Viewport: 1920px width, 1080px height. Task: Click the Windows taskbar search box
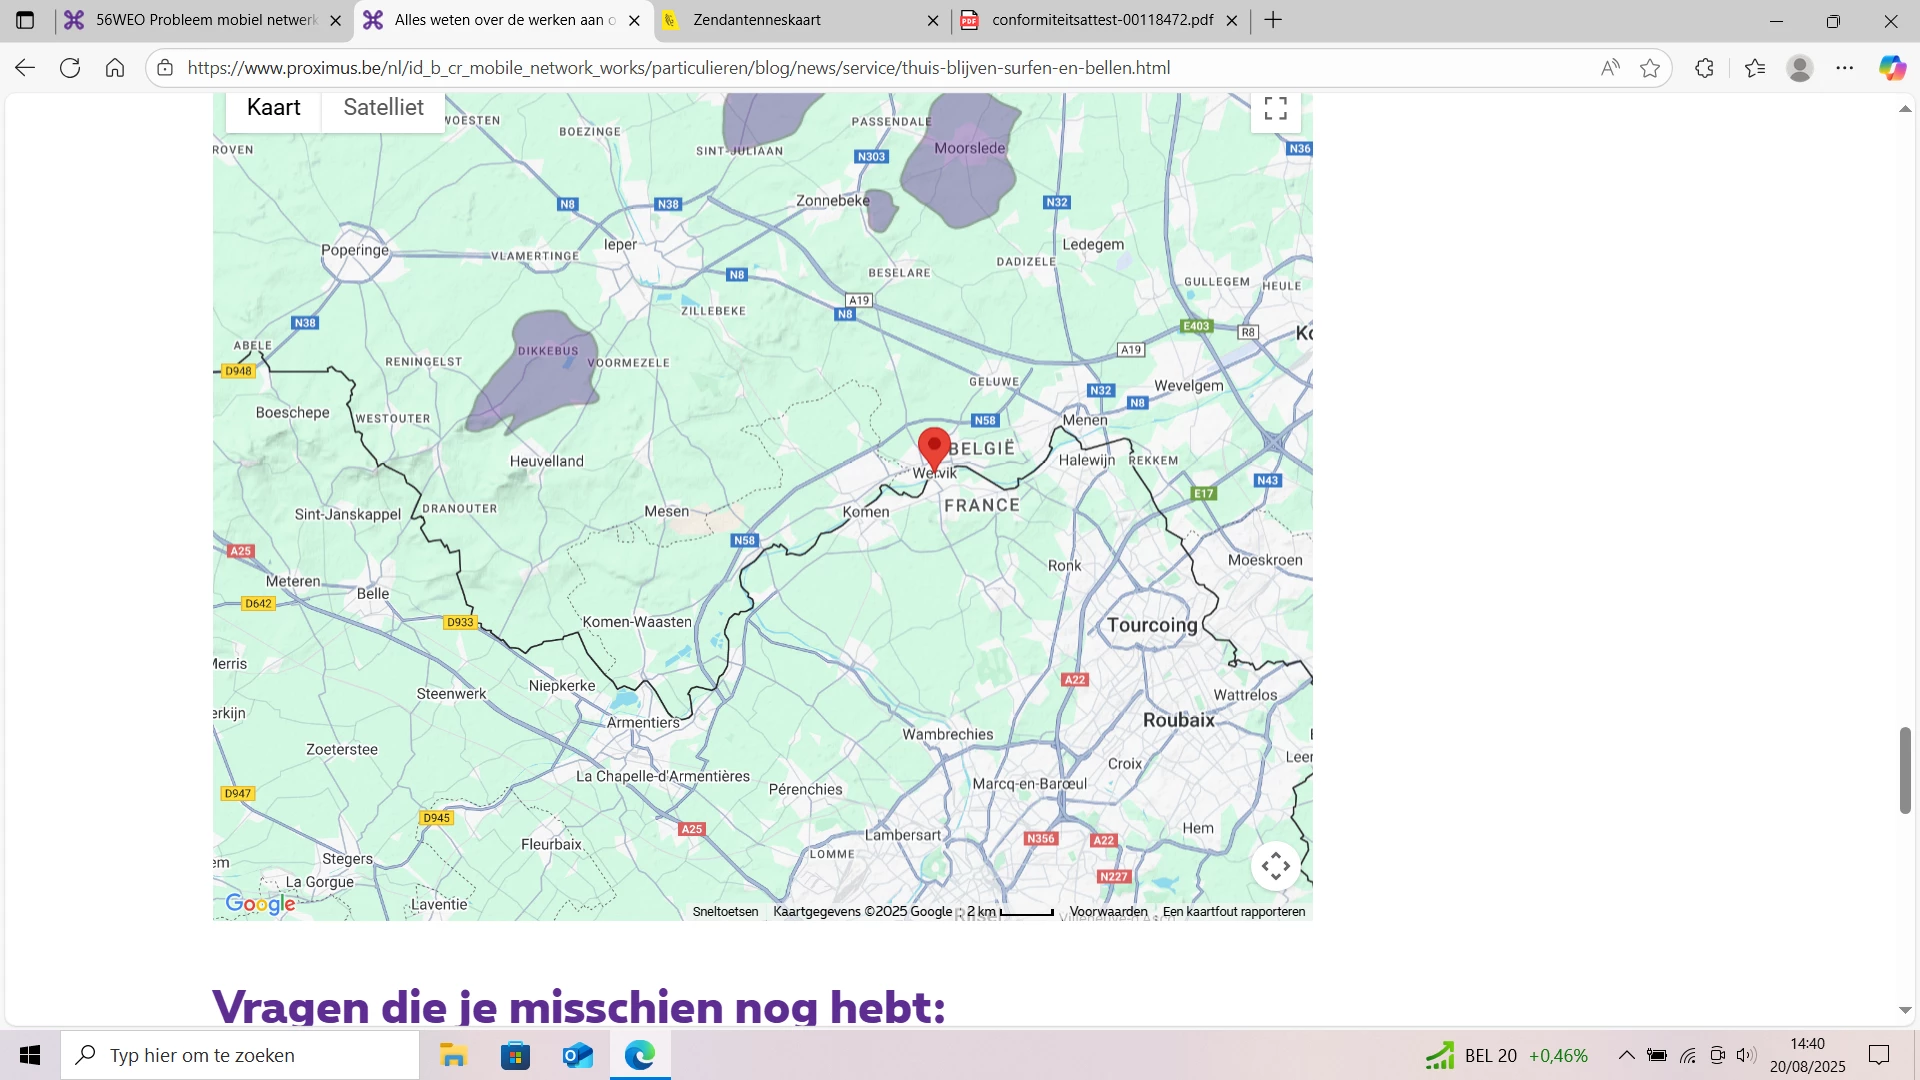click(x=240, y=1055)
